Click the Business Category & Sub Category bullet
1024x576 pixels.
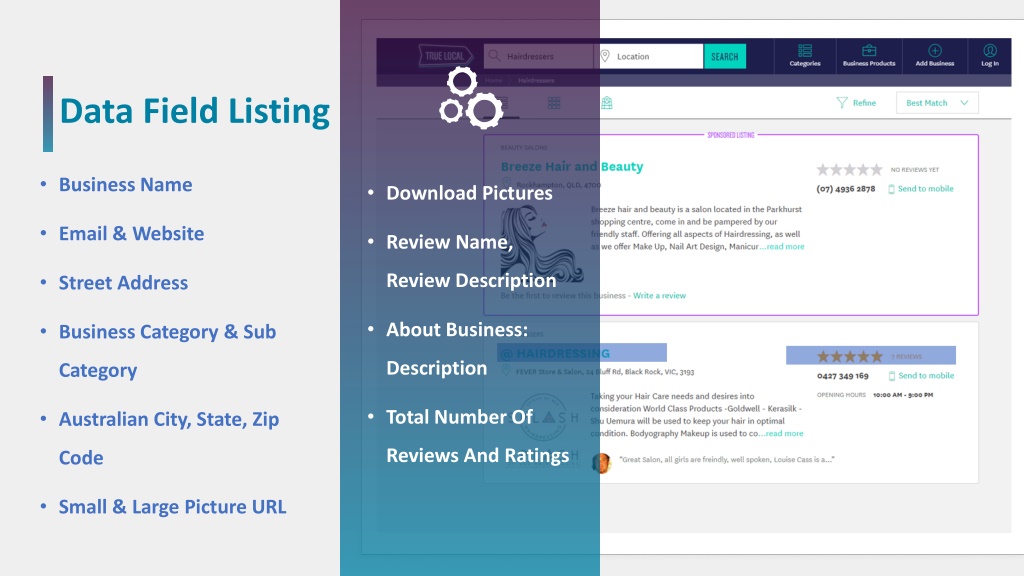pos(167,351)
